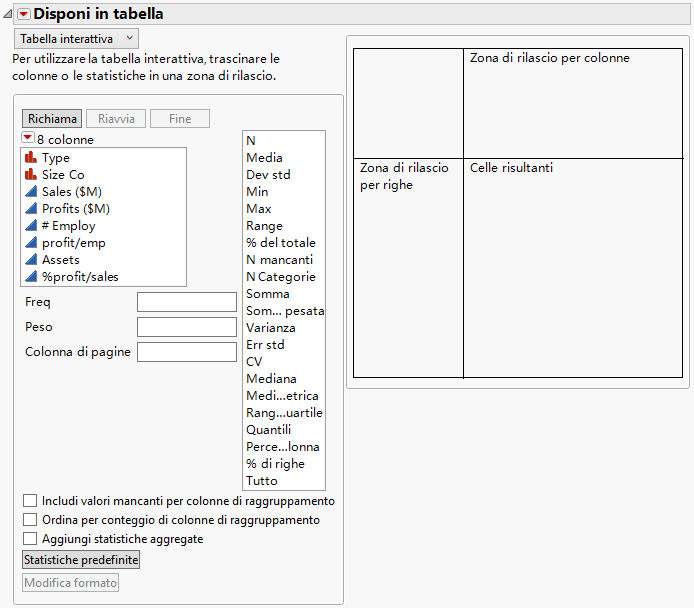The height and width of the screenshot is (608, 694).
Task: Click continuous icon next to profit/emp
Action: [31, 242]
